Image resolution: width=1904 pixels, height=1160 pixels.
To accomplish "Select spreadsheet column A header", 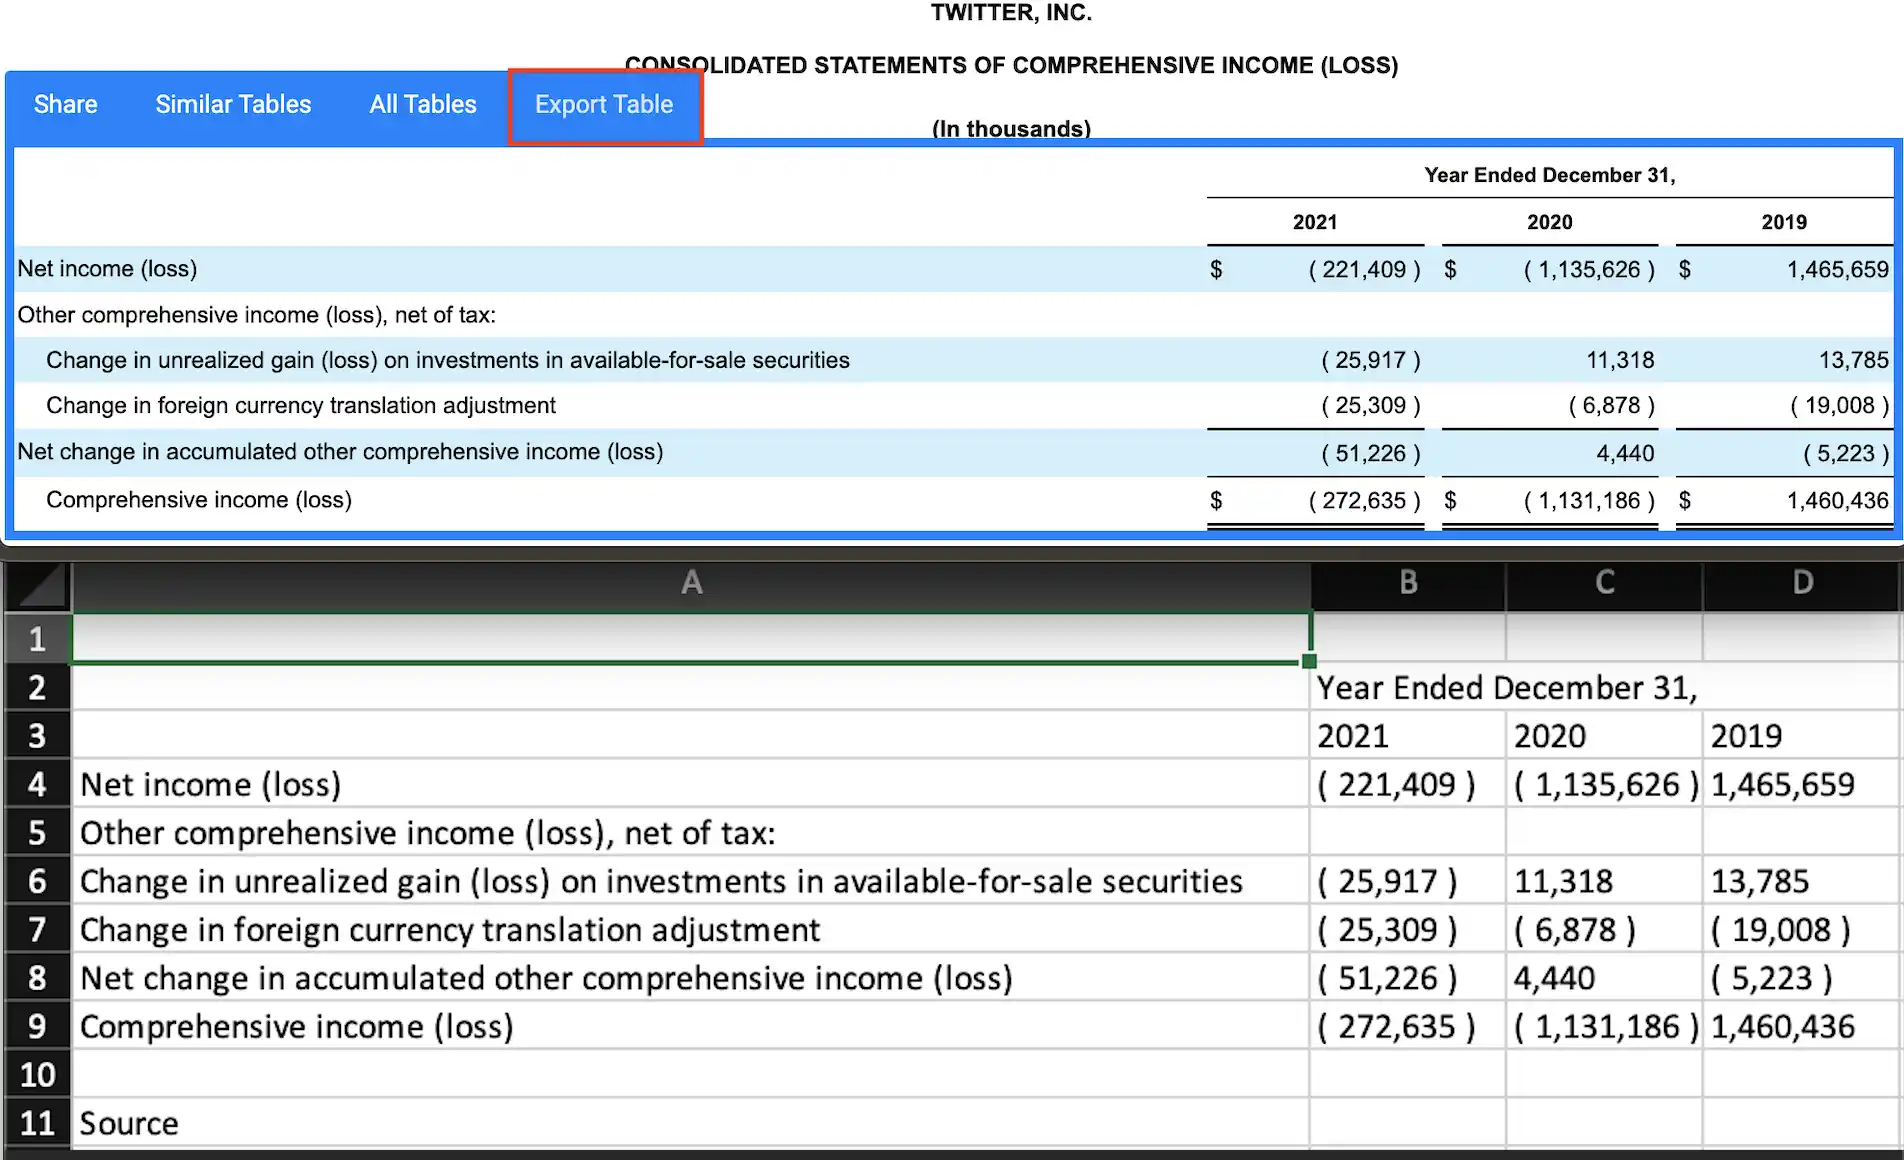I will click(690, 585).
